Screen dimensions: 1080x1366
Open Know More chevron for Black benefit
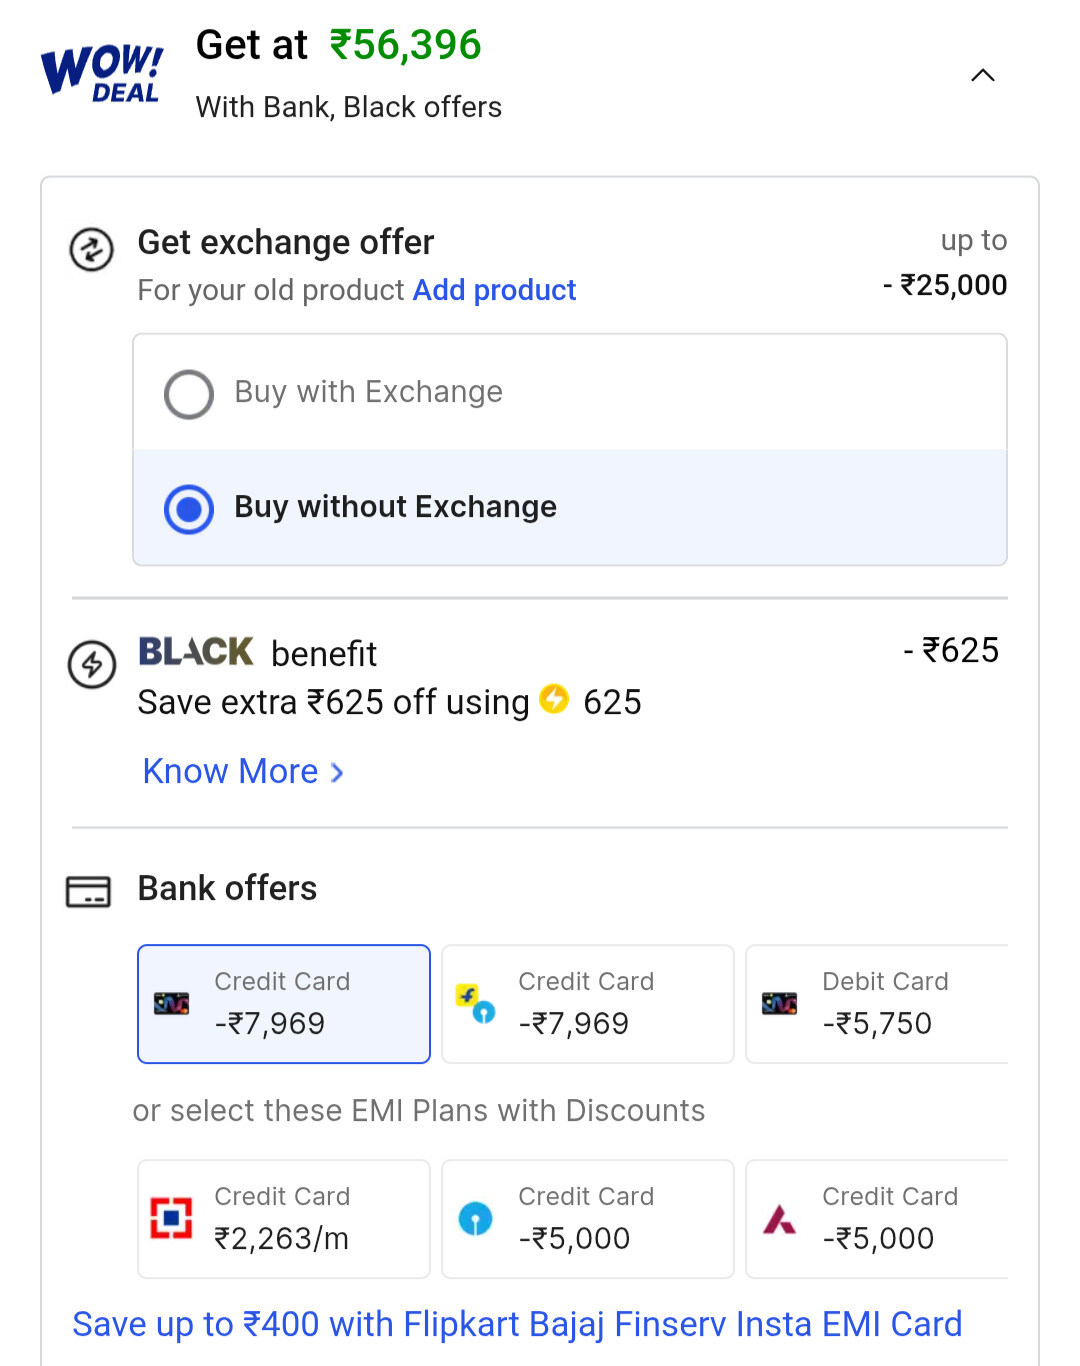tap(337, 773)
